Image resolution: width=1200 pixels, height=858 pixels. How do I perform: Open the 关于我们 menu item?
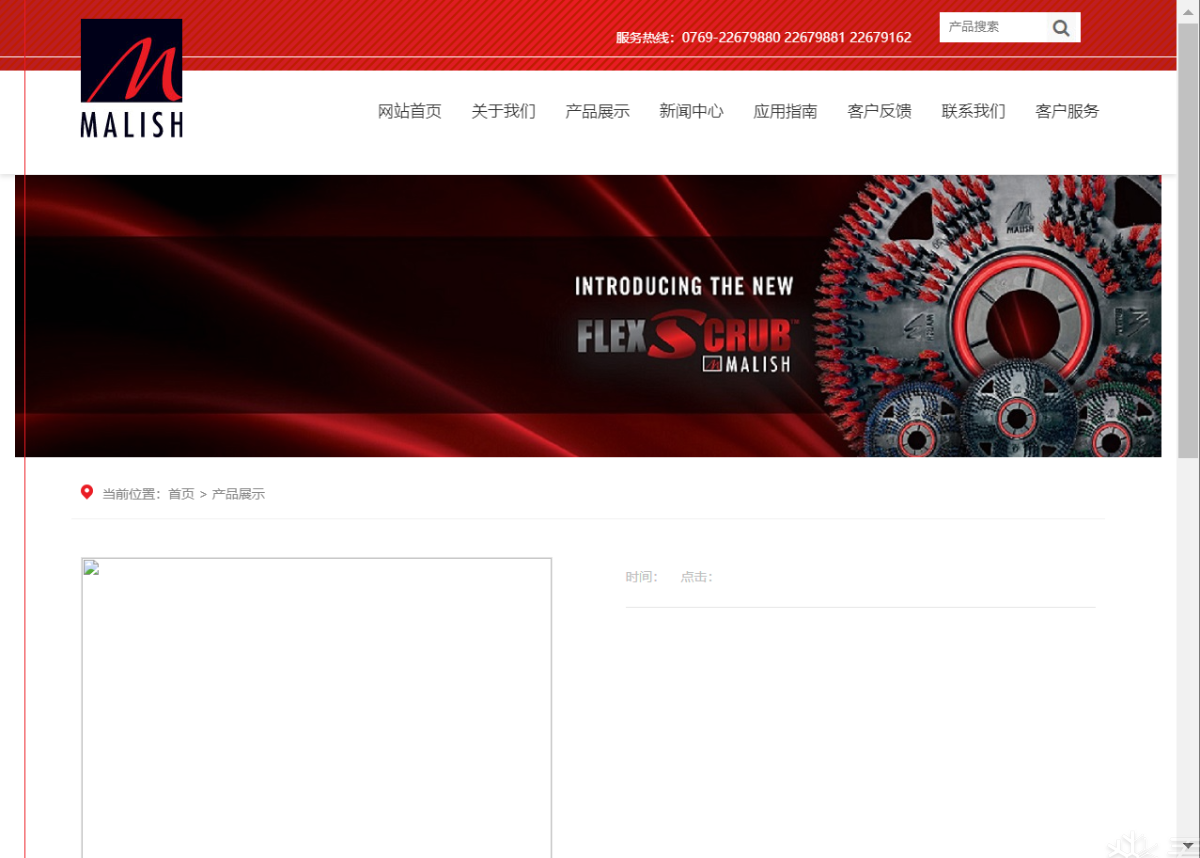coord(504,111)
